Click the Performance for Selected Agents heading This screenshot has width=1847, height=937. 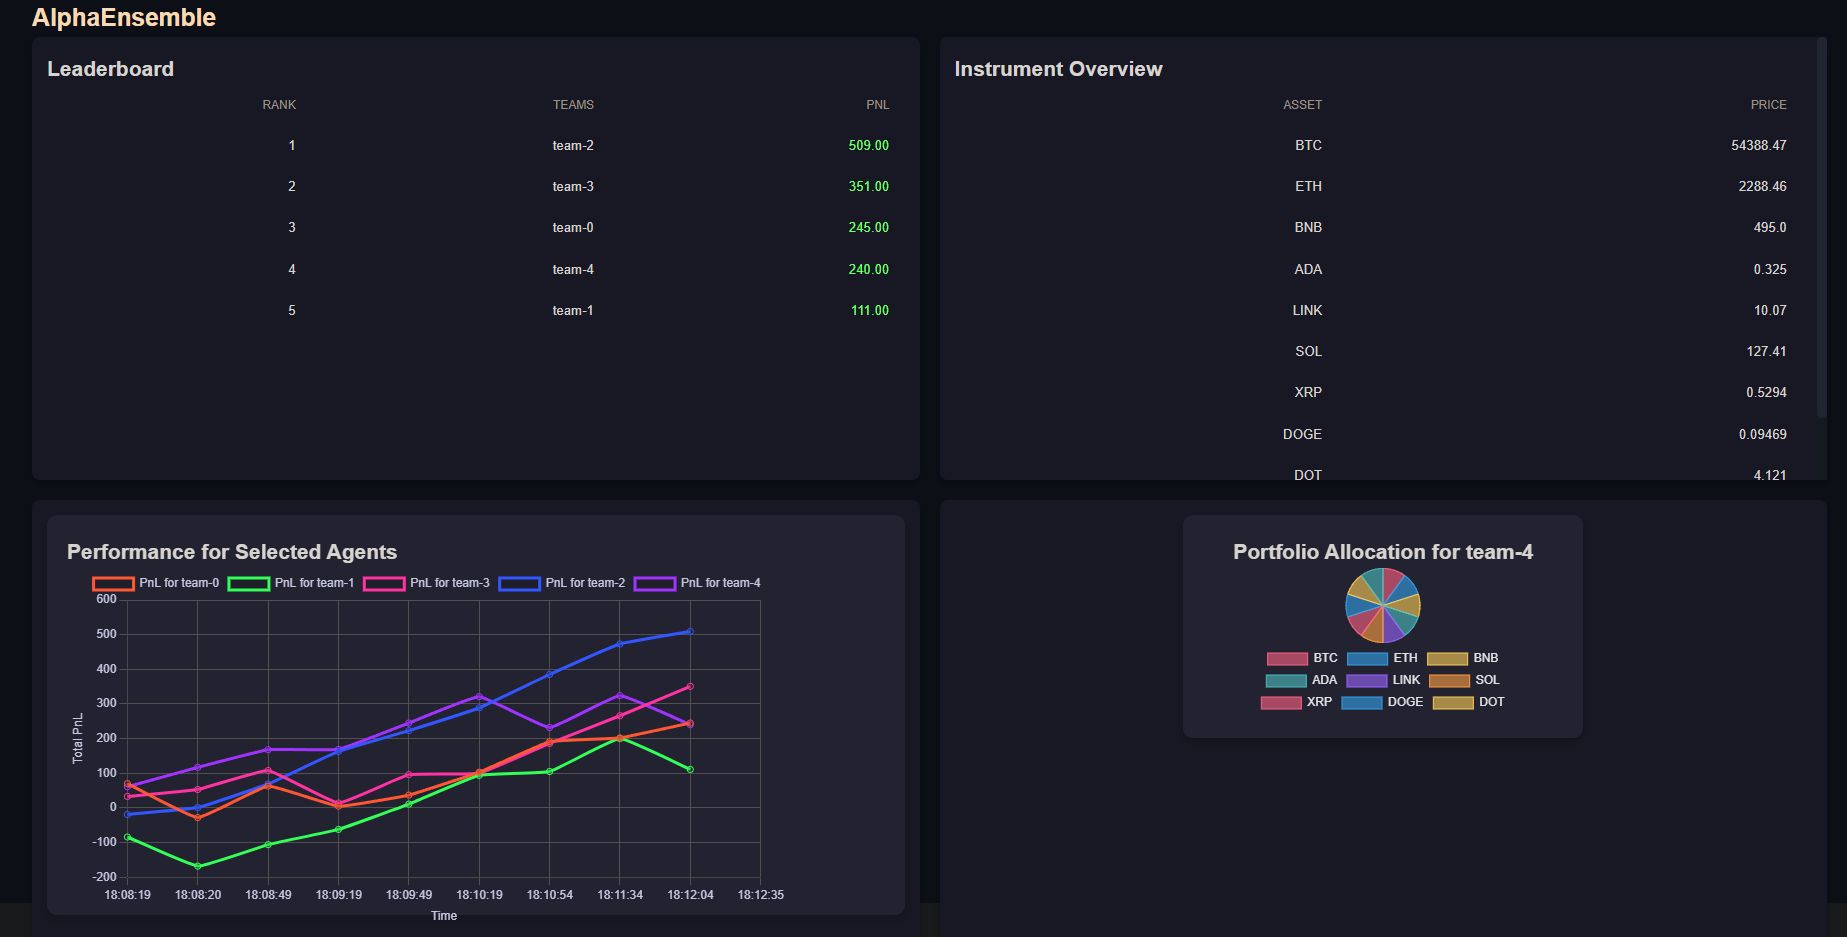232,552
